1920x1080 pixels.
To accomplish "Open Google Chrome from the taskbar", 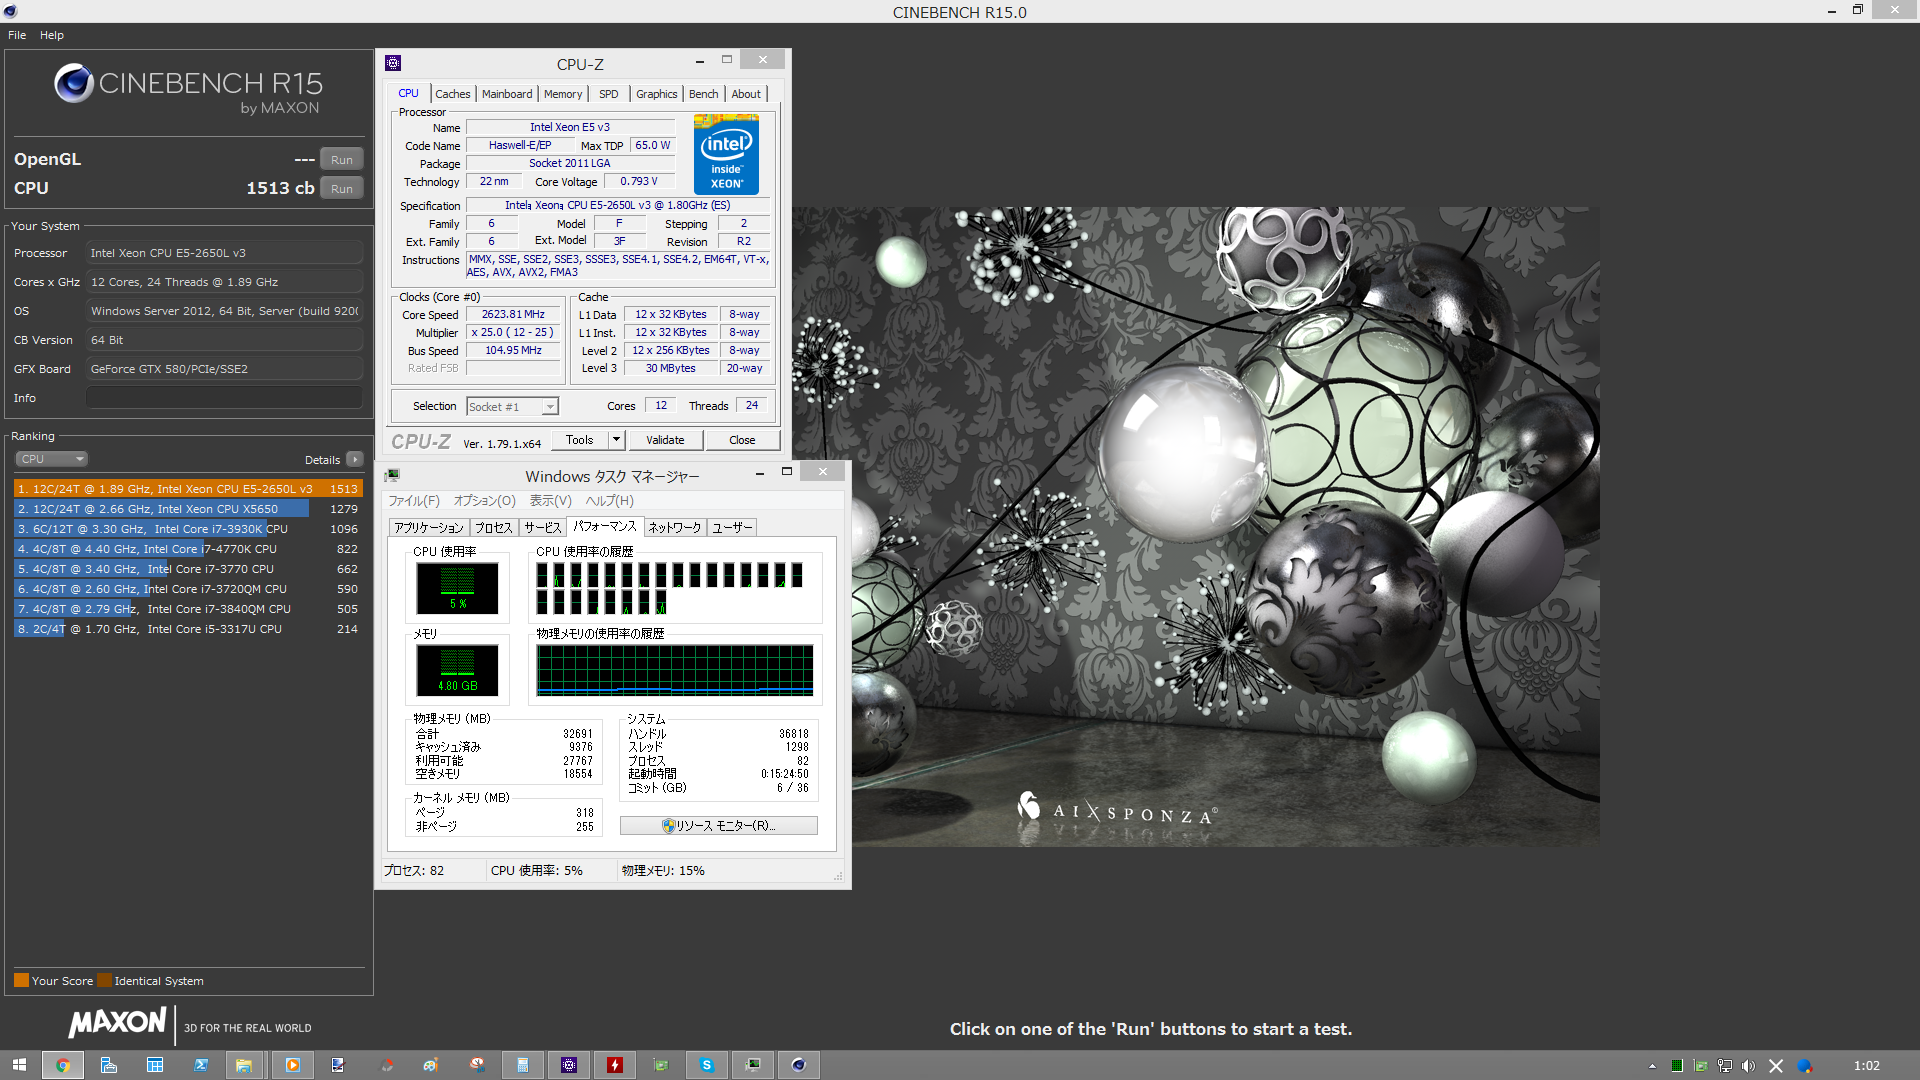I will (63, 1065).
